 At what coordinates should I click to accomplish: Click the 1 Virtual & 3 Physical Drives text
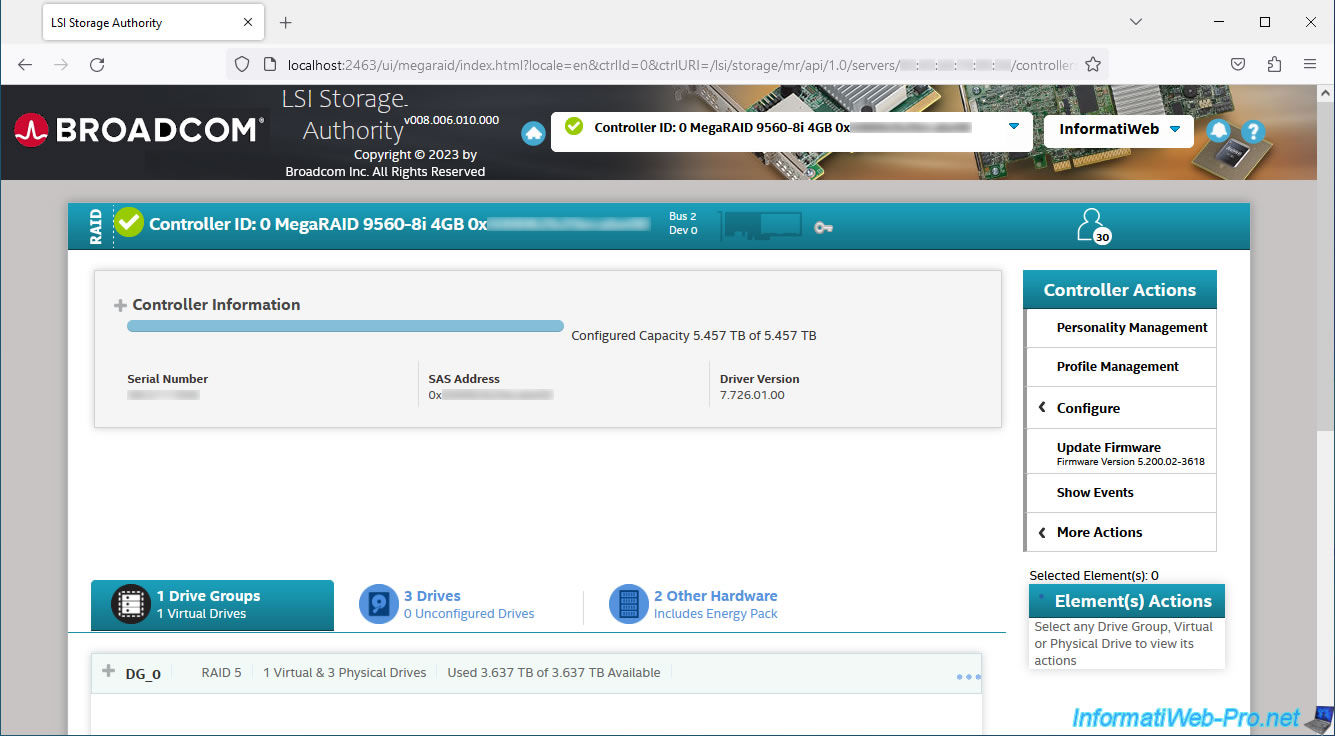click(x=345, y=673)
